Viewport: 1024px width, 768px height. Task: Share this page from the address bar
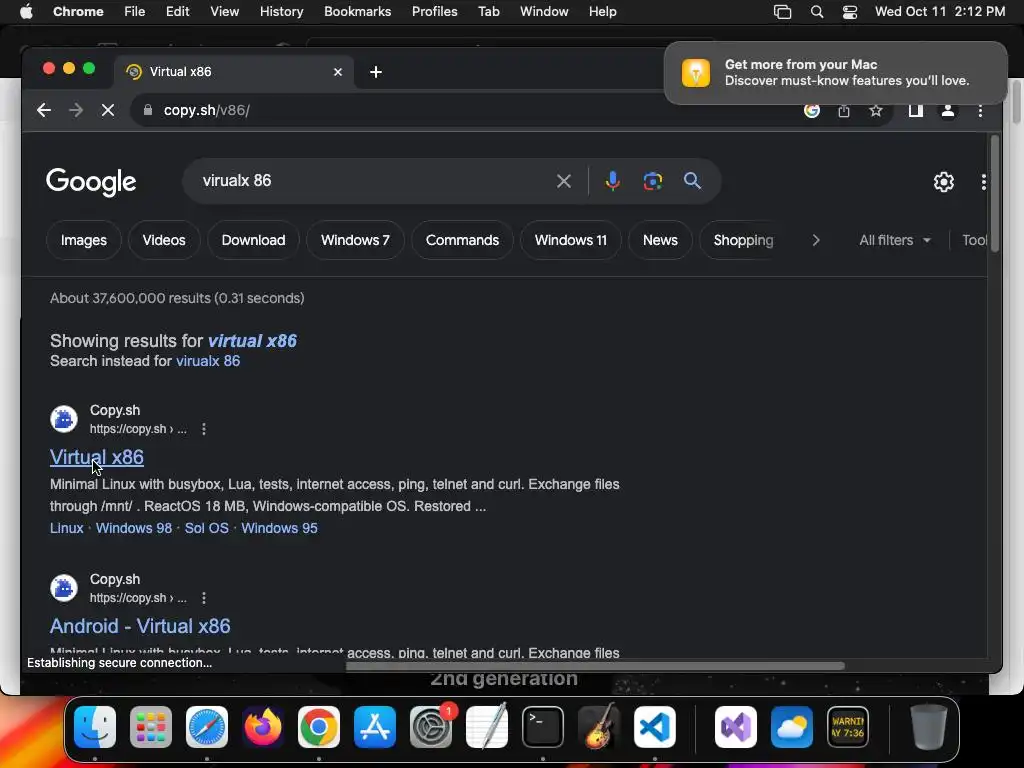click(x=844, y=111)
